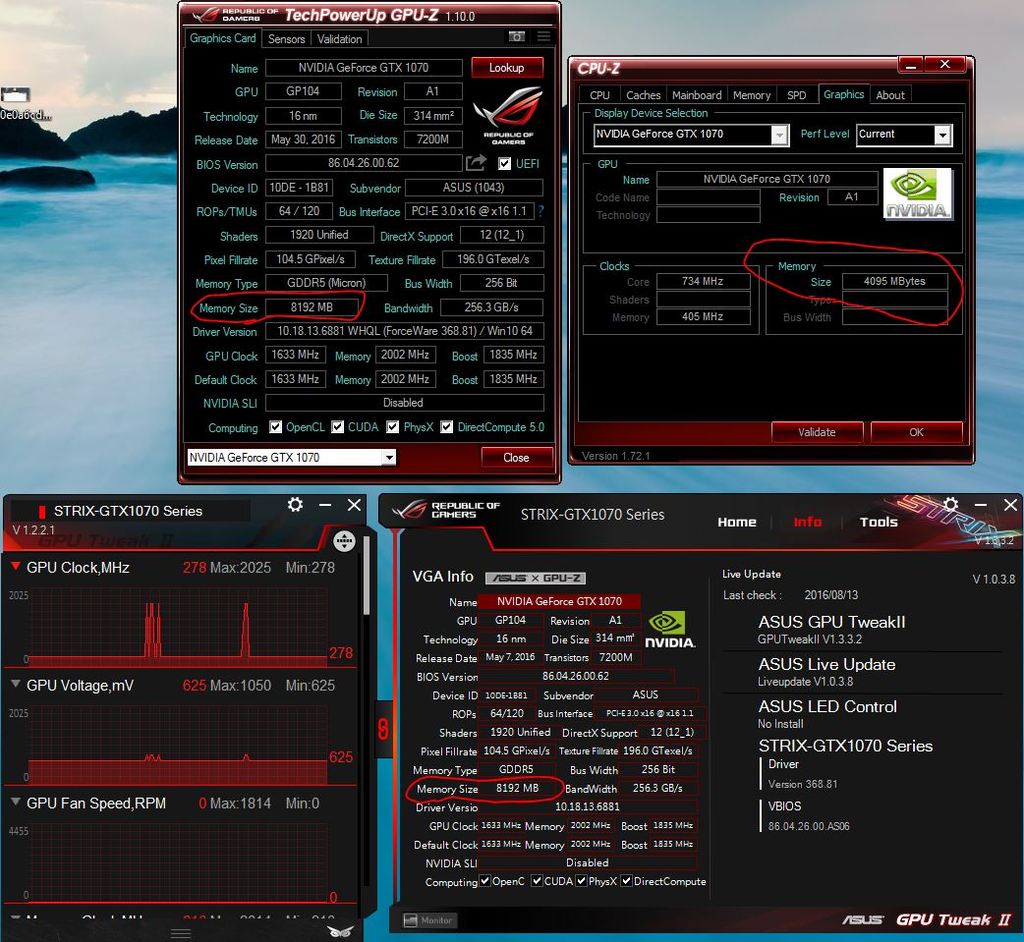The image size is (1024, 942).
Task: Collapse the GPU Voltage,mV graph section
Action: tap(15, 684)
